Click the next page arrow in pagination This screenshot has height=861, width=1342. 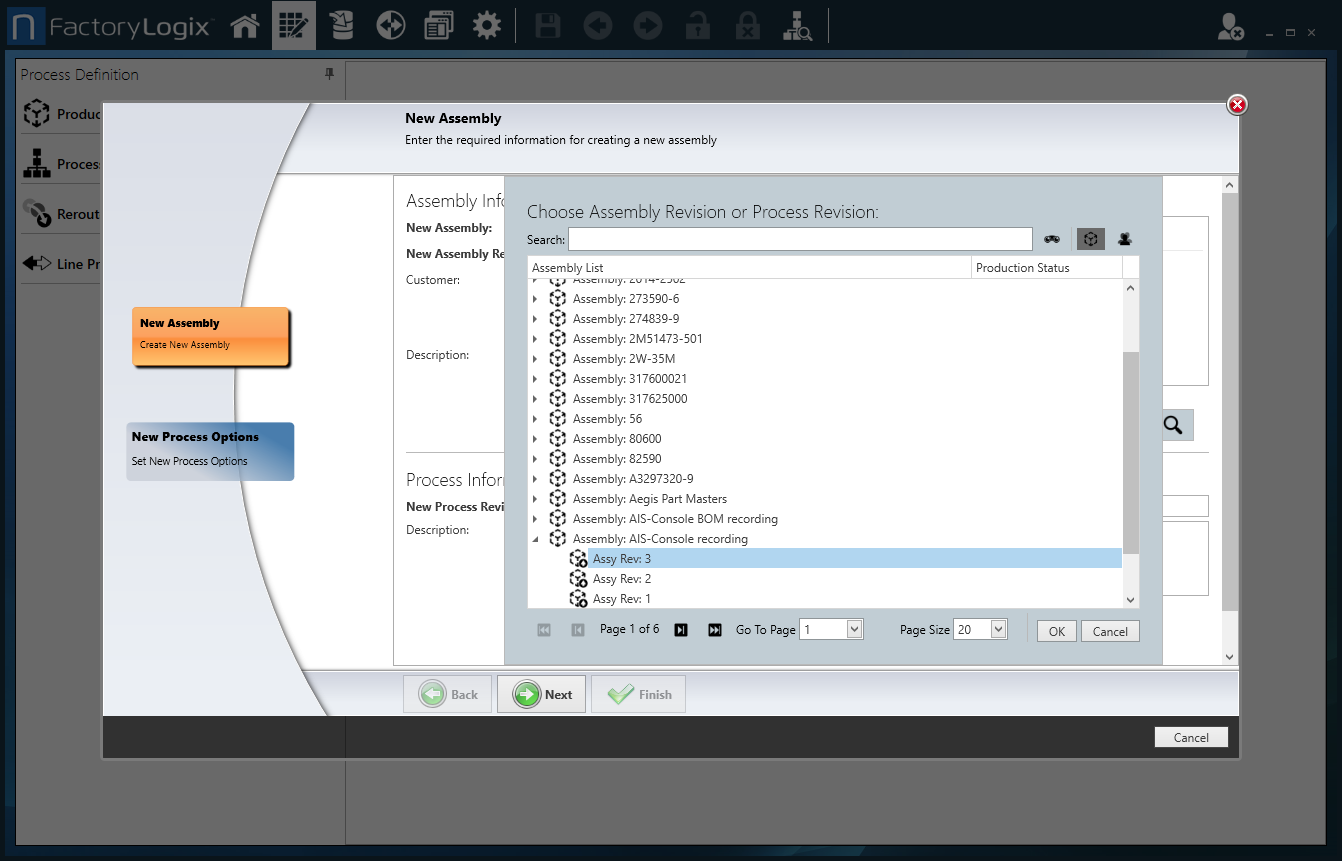pyautogui.click(x=681, y=629)
